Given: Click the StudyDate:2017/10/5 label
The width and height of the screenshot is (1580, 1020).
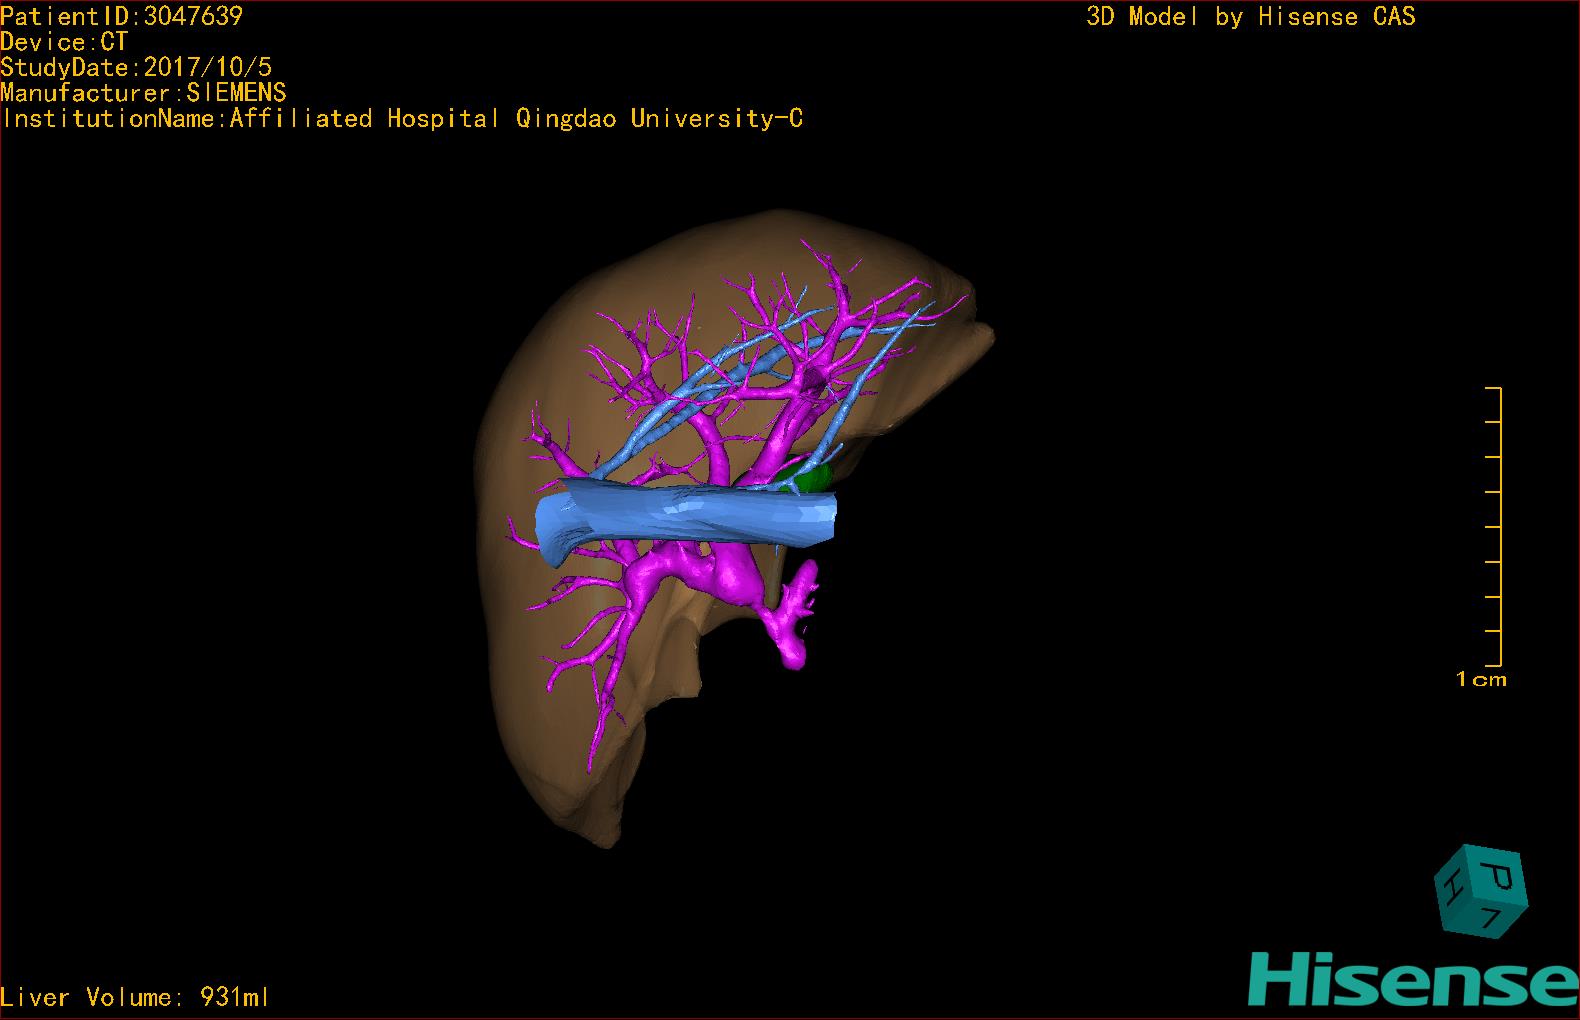Looking at the screenshot, I should [136, 68].
